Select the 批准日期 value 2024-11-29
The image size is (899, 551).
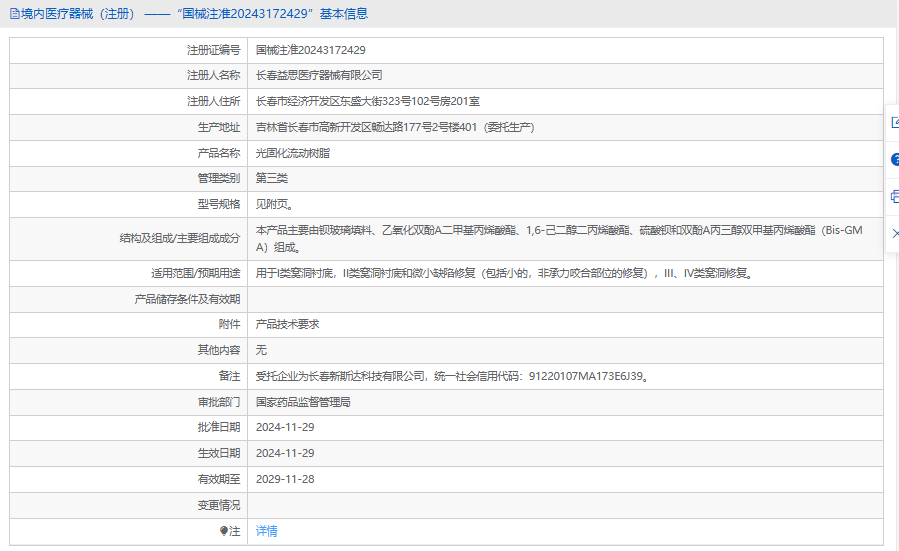[285, 427]
